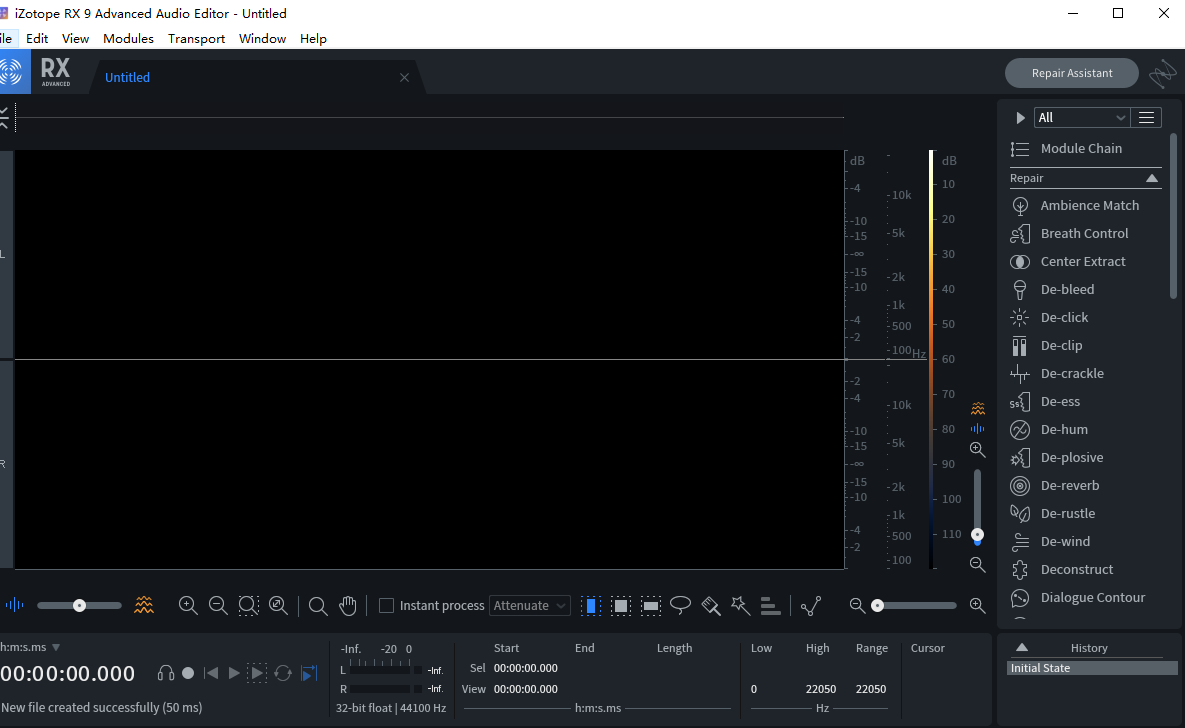Open the De-hum module

pos(1064,429)
